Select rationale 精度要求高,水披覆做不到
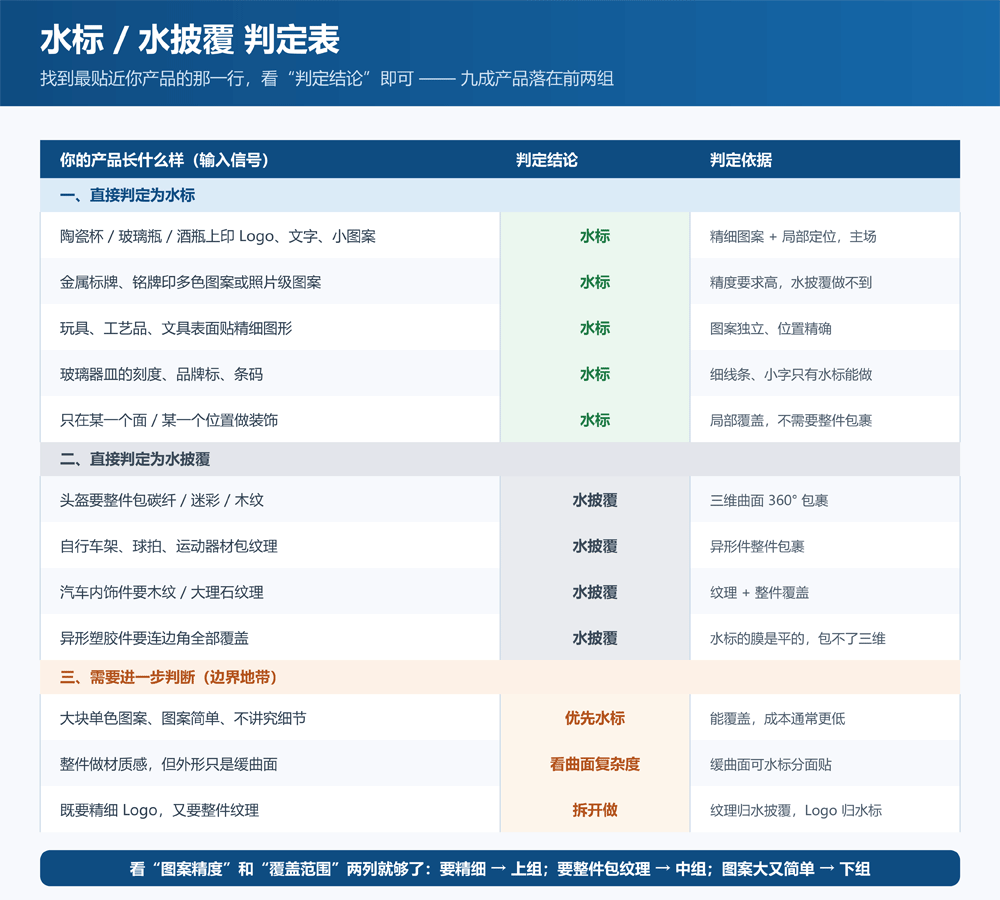Screen dimensions: 1000x900 click(x=791, y=283)
